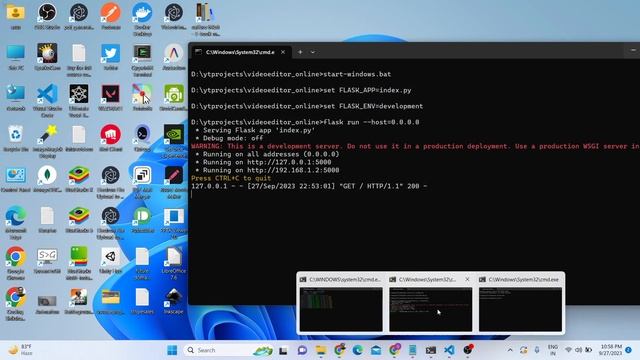Open the MongoDB Compass desktop shortcut

[47, 179]
